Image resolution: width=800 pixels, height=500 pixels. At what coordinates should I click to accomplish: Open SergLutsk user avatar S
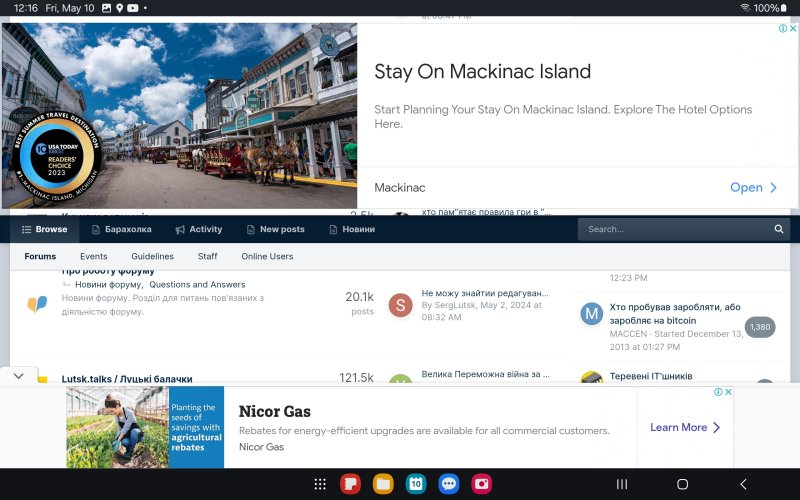pos(401,305)
